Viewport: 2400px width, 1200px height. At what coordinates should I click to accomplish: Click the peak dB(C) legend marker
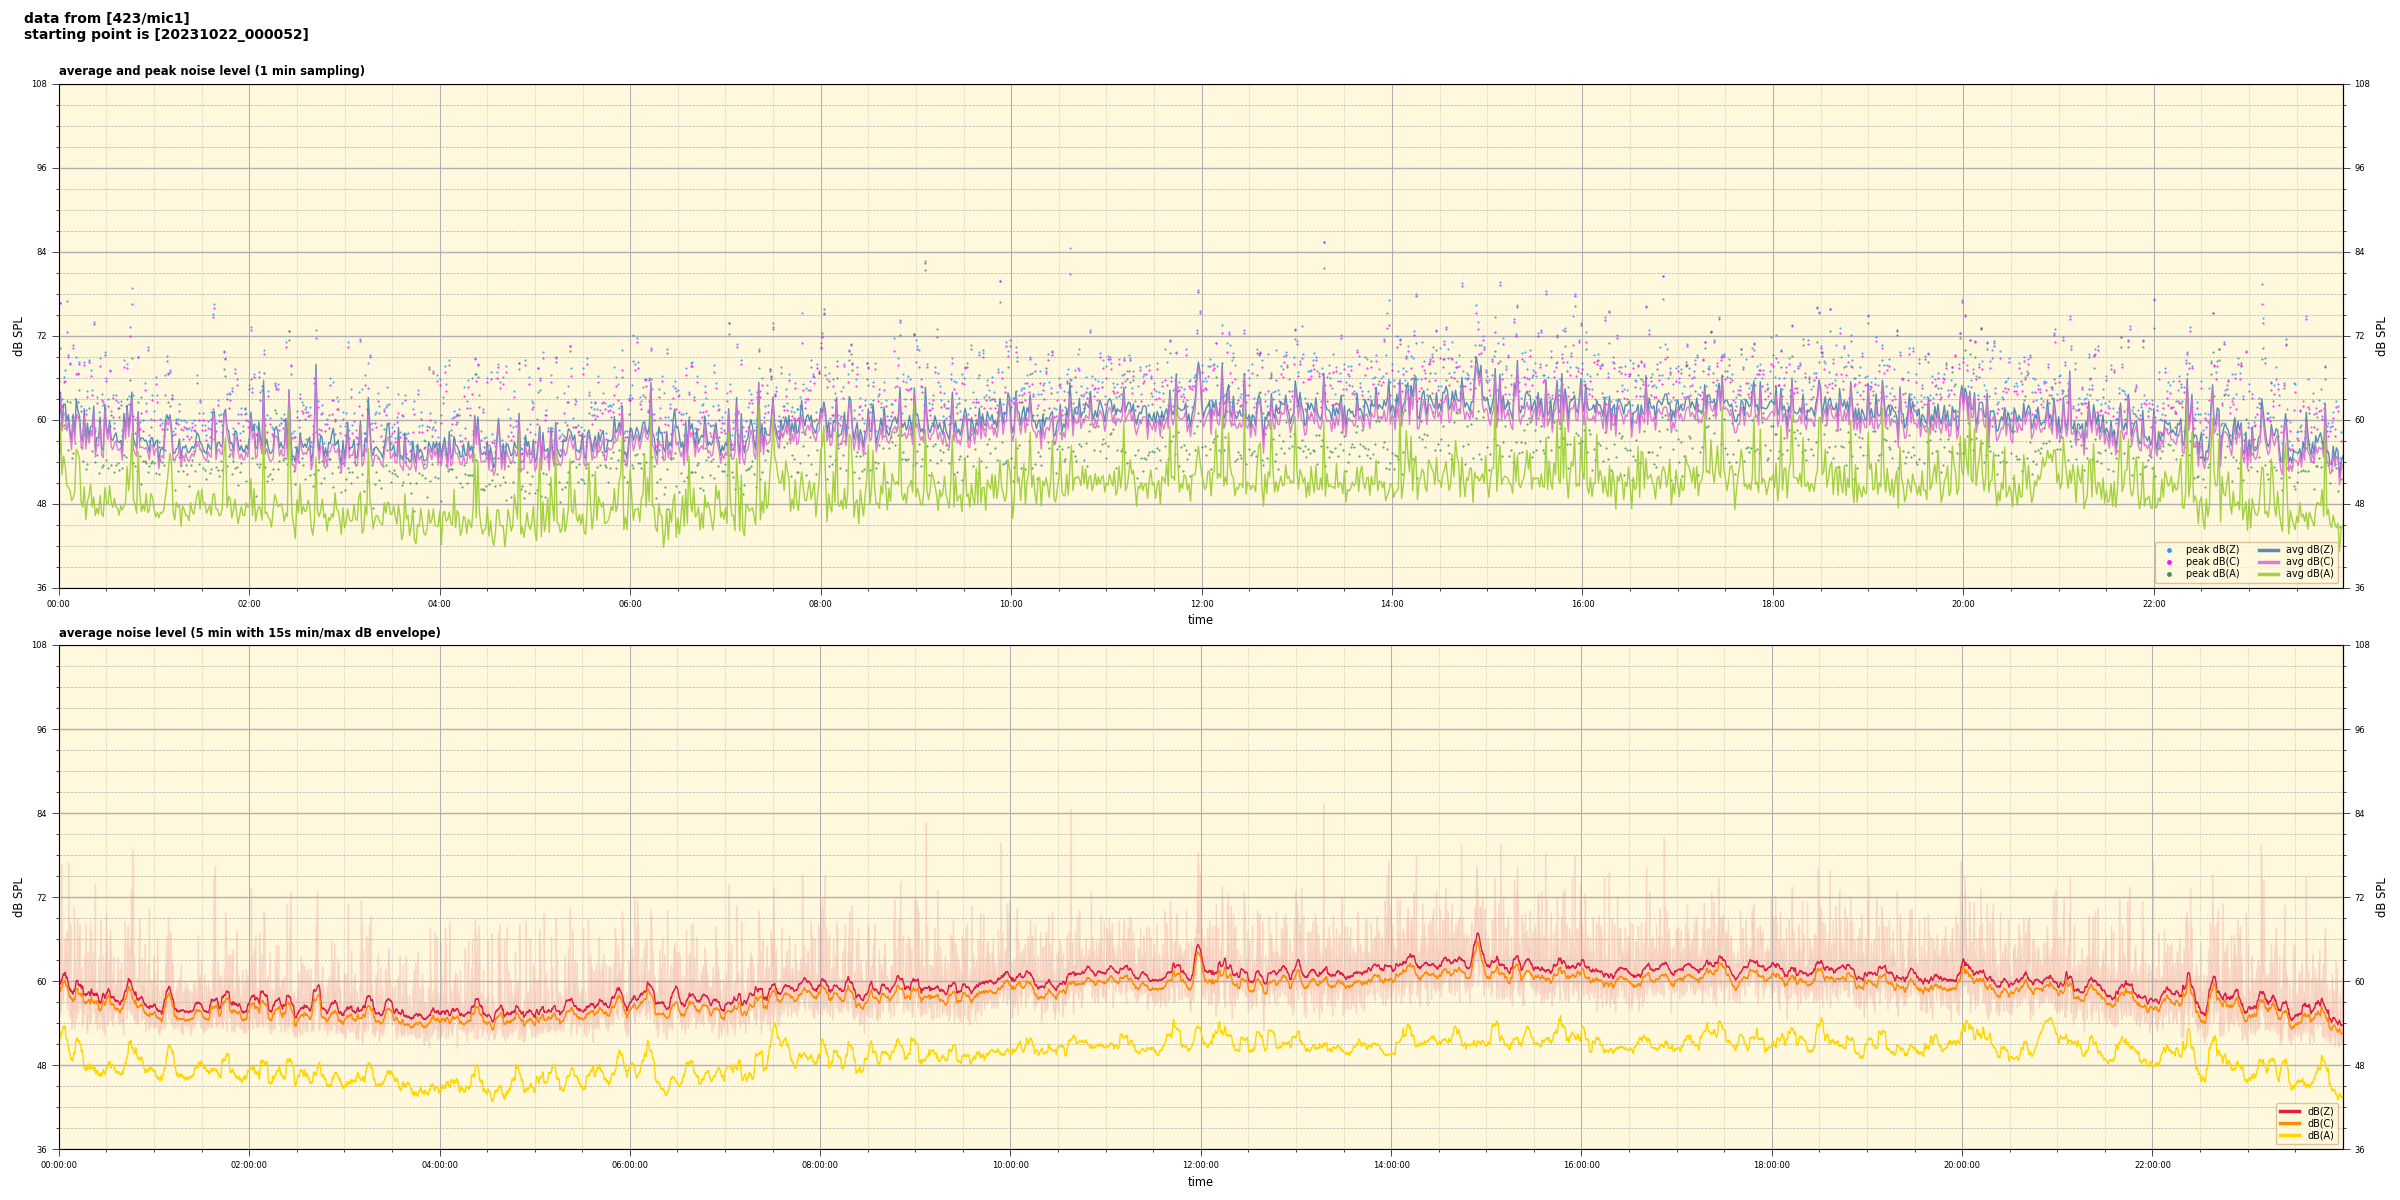coord(2169,562)
